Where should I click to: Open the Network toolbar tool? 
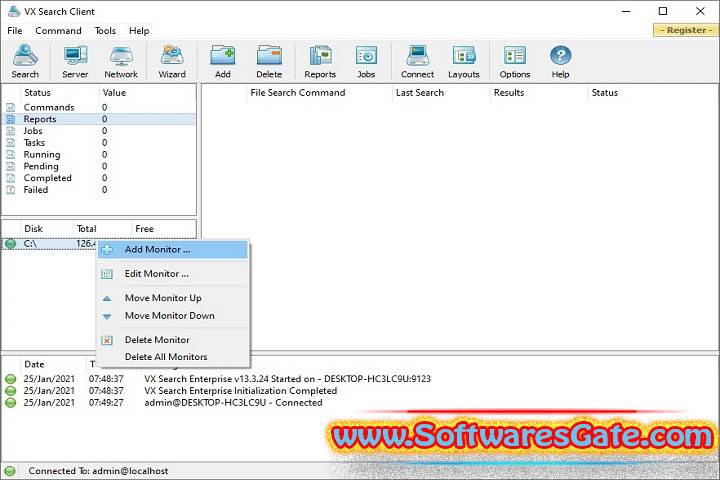coord(121,61)
